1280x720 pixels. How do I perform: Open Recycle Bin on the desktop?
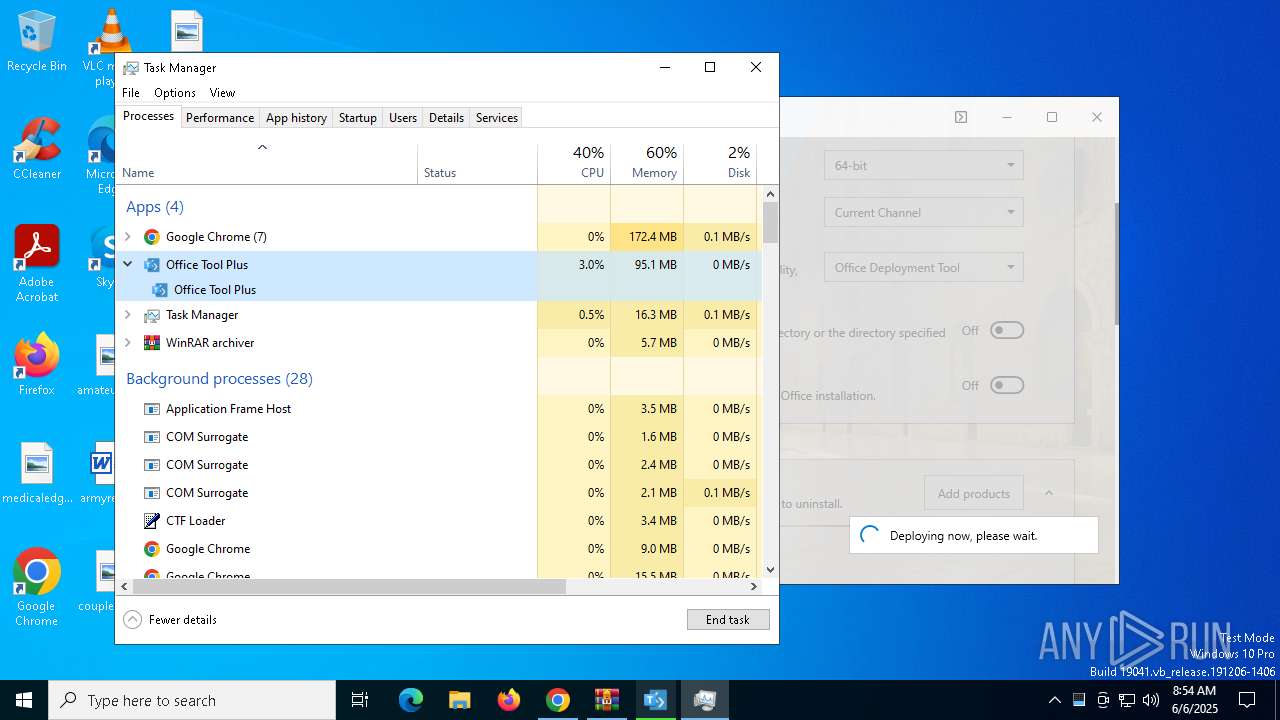click(37, 42)
